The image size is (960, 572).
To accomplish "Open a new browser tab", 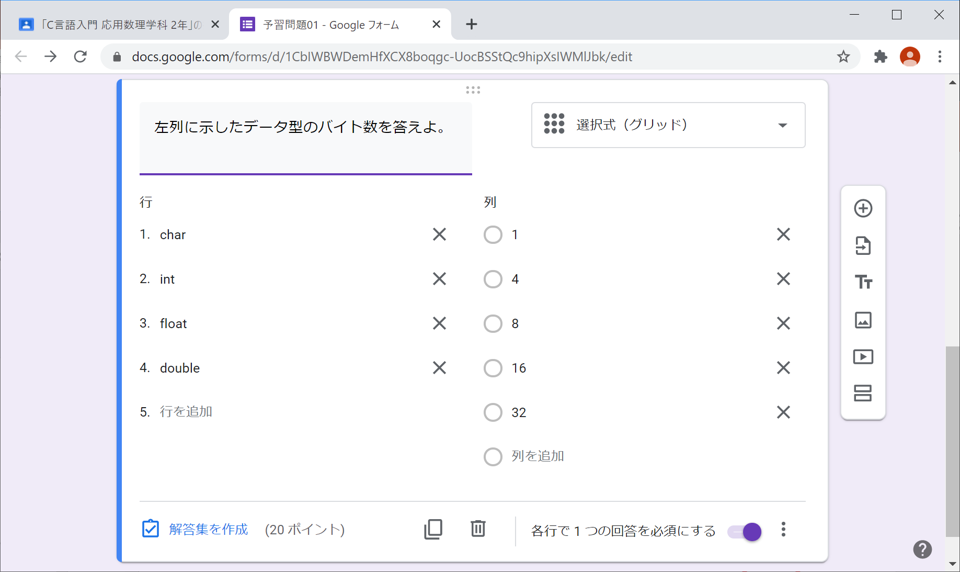I will point(471,24).
